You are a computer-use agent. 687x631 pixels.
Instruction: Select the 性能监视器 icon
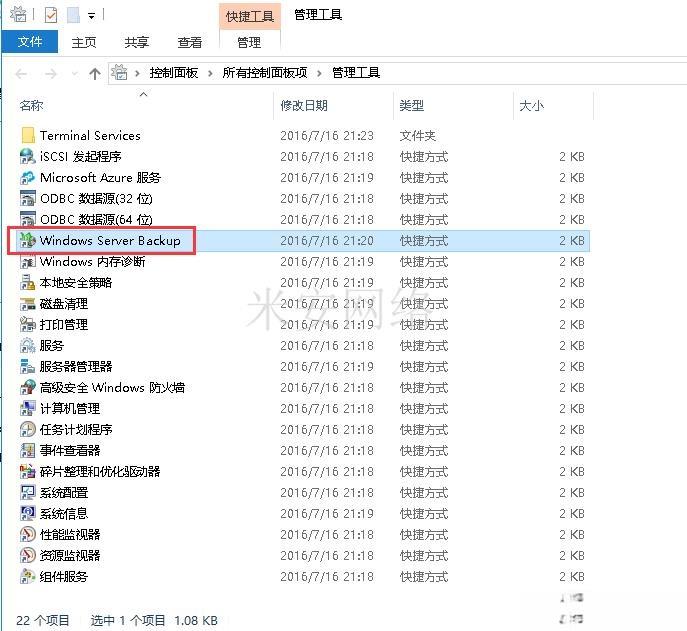click(x=28, y=534)
